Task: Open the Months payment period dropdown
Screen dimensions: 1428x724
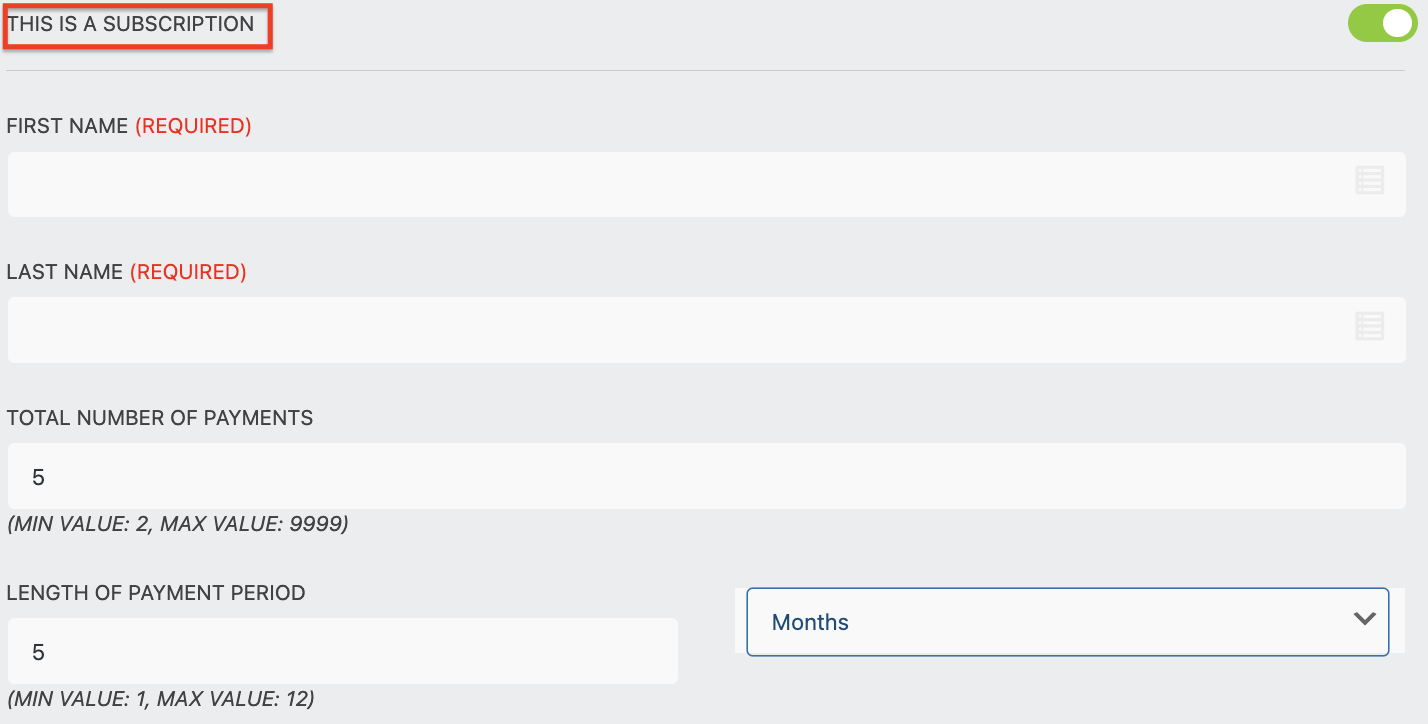Action: coord(1067,621)
